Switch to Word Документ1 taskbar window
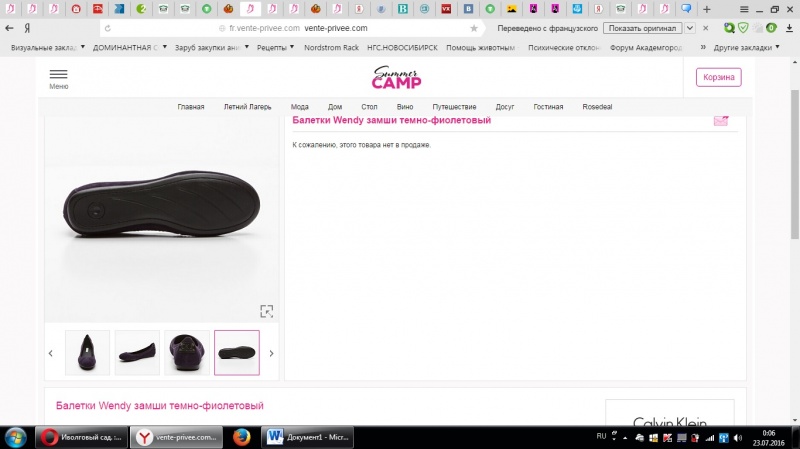Viewport: 800px width, 449px height. (x=308, y=437)
